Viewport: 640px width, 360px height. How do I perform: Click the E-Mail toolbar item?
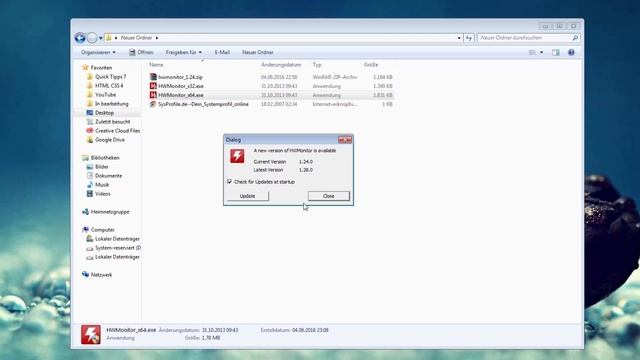click(x=222, y=52)
